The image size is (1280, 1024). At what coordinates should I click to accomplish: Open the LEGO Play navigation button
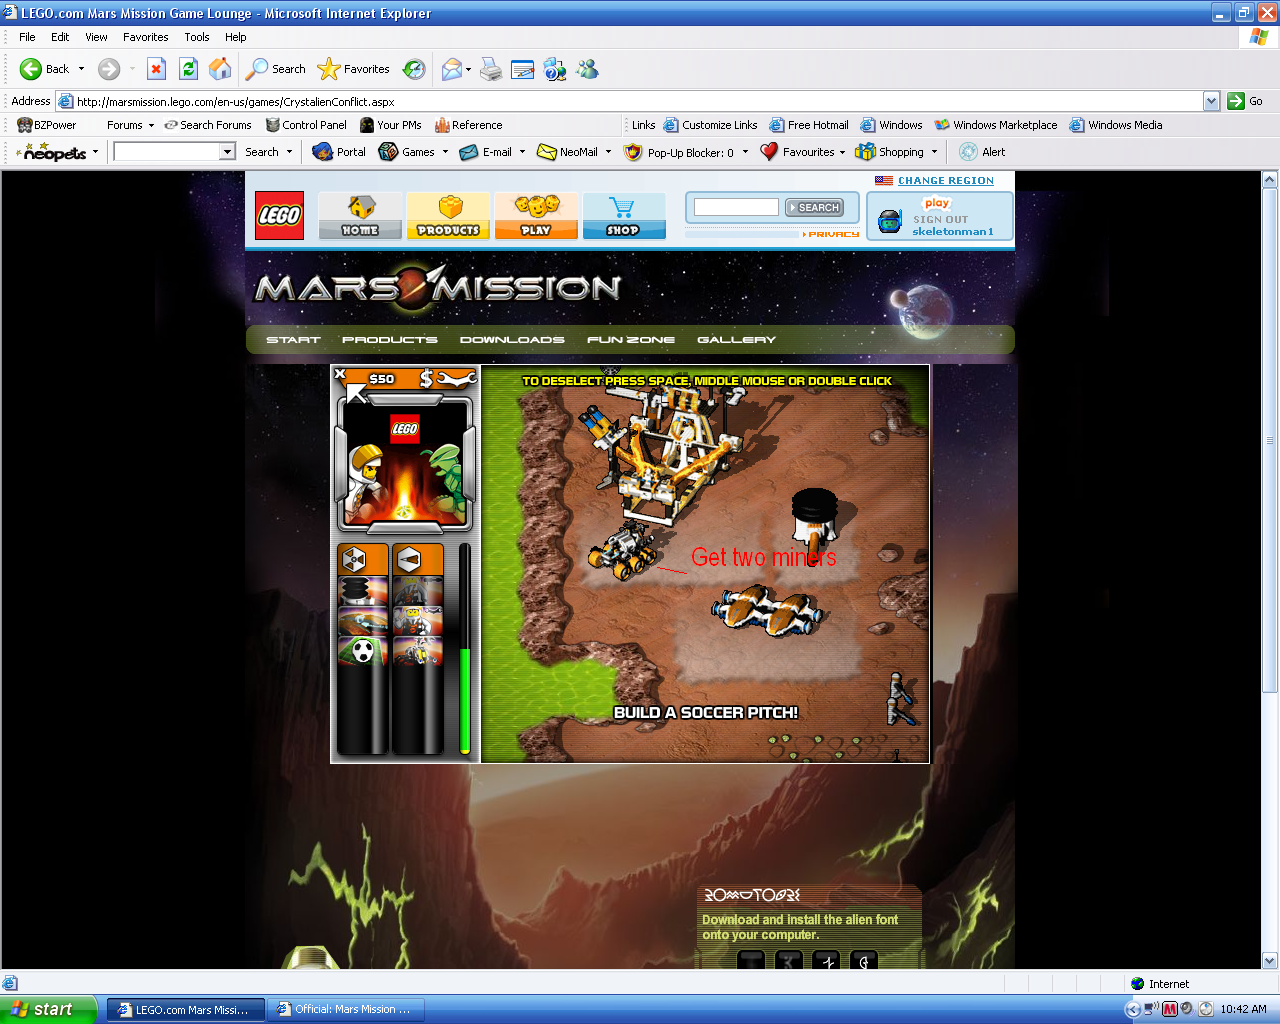point(536,216)
